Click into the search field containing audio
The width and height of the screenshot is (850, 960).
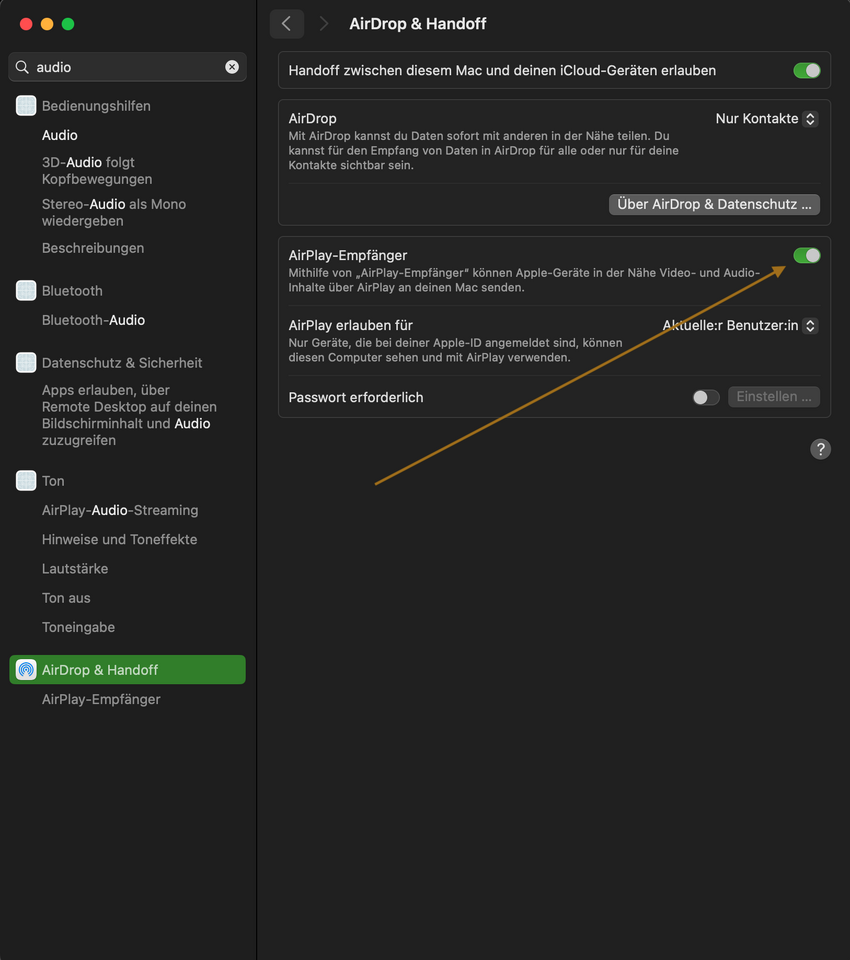(127, 67)
